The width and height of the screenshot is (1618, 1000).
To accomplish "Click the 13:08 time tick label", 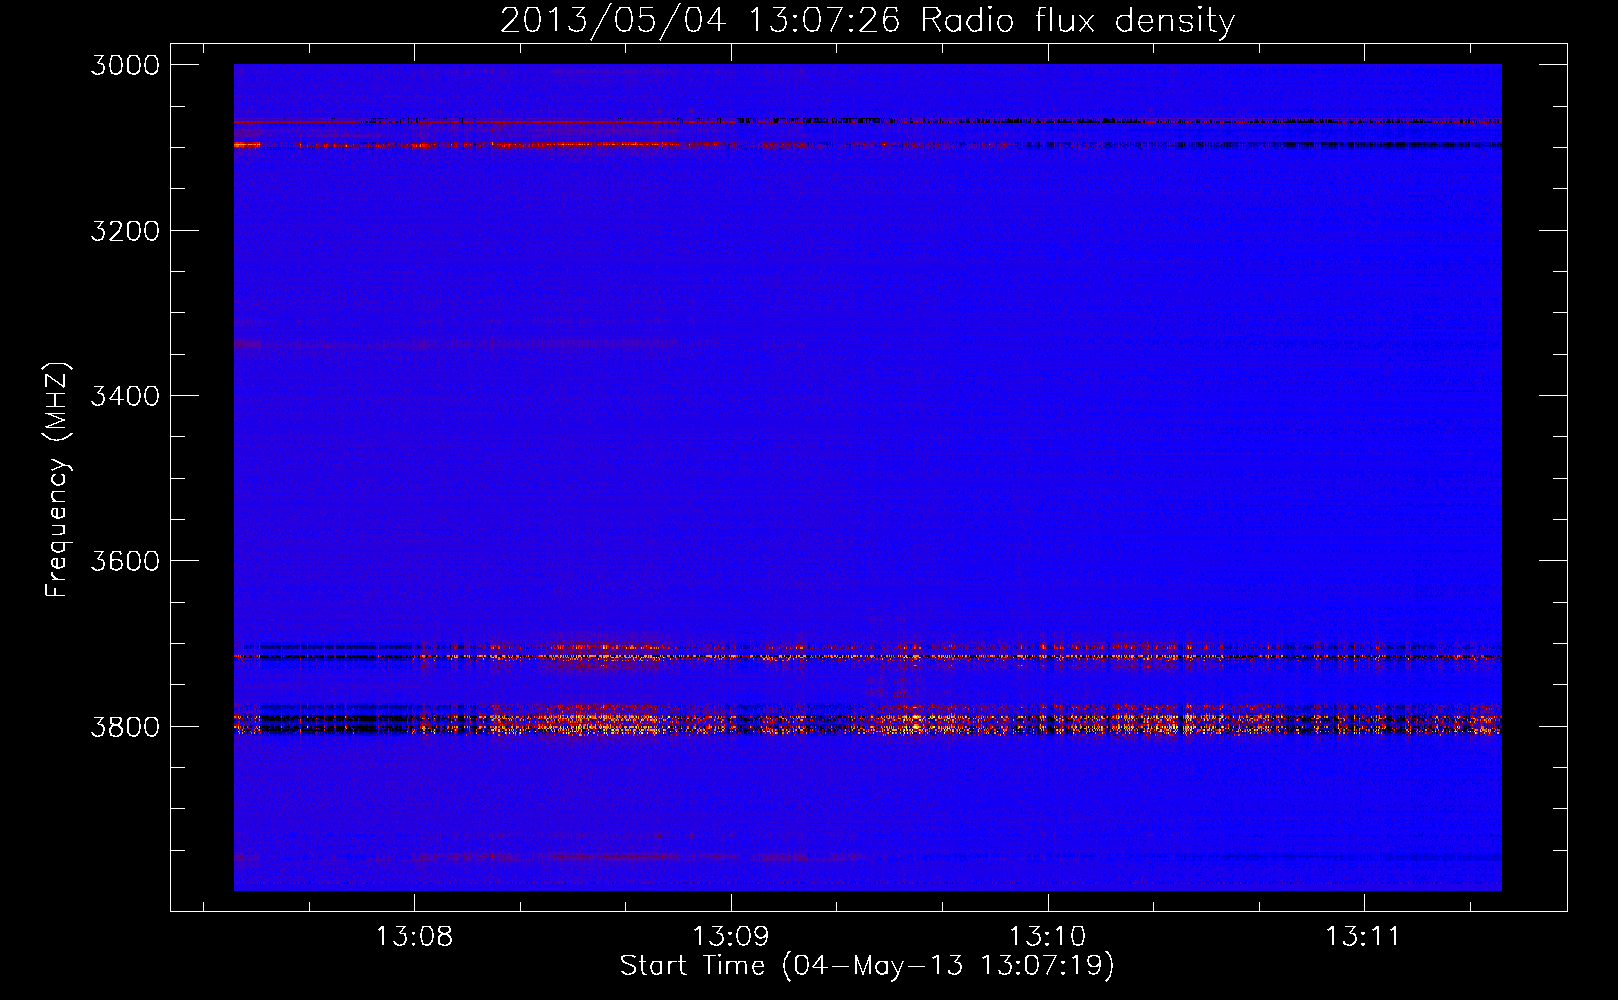I will 414,937.
